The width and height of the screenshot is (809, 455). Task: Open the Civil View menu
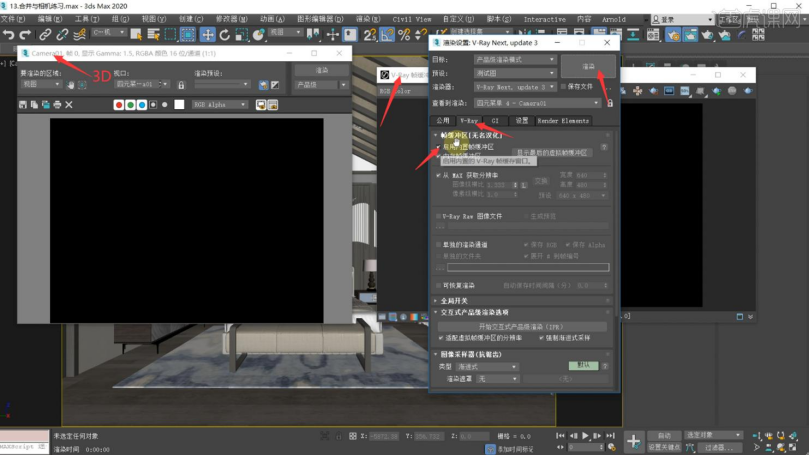(412, 19)
